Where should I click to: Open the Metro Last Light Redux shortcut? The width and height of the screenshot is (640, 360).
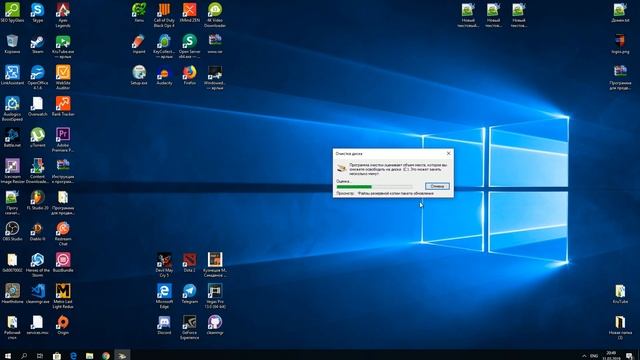[x=63, y=296]
